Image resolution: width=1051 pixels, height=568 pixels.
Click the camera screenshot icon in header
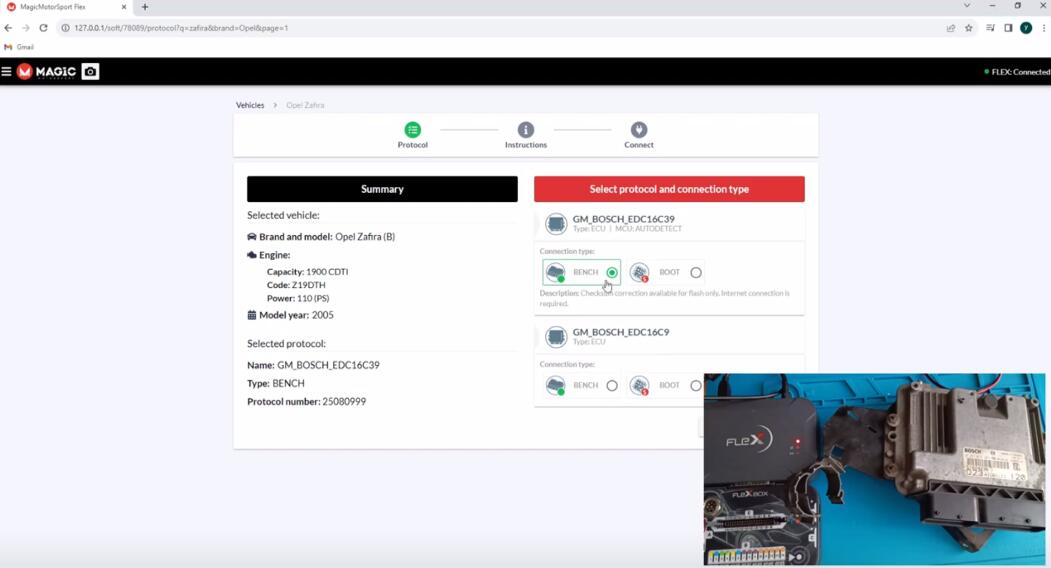point(90,71)
